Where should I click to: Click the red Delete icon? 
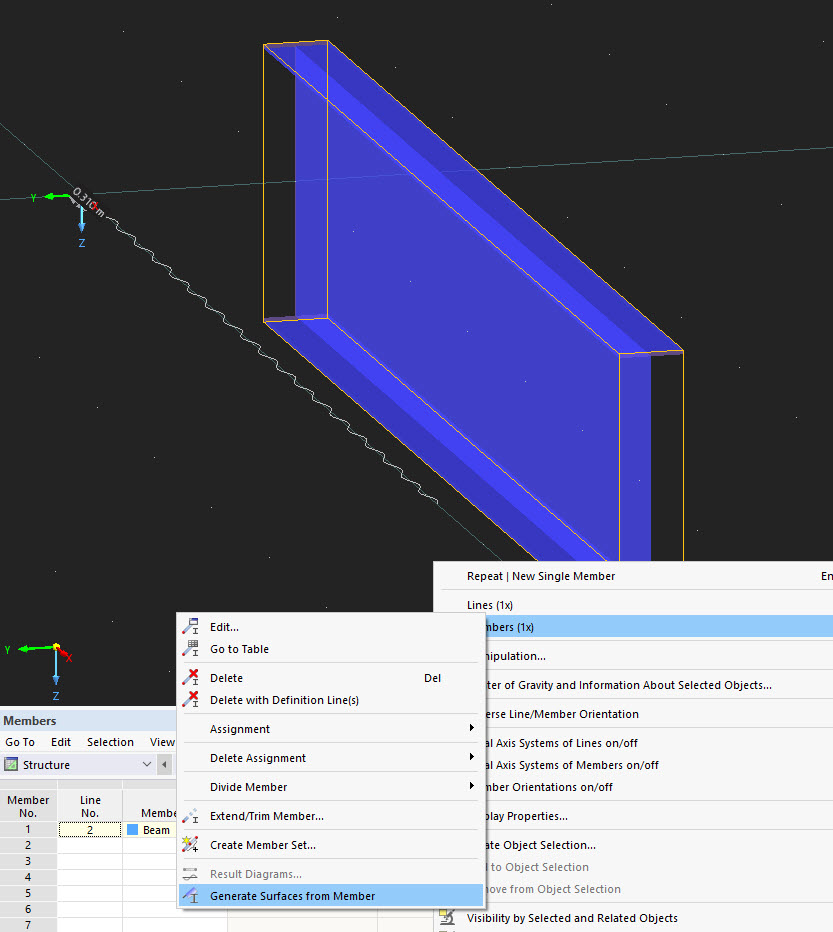click(189, 677)
